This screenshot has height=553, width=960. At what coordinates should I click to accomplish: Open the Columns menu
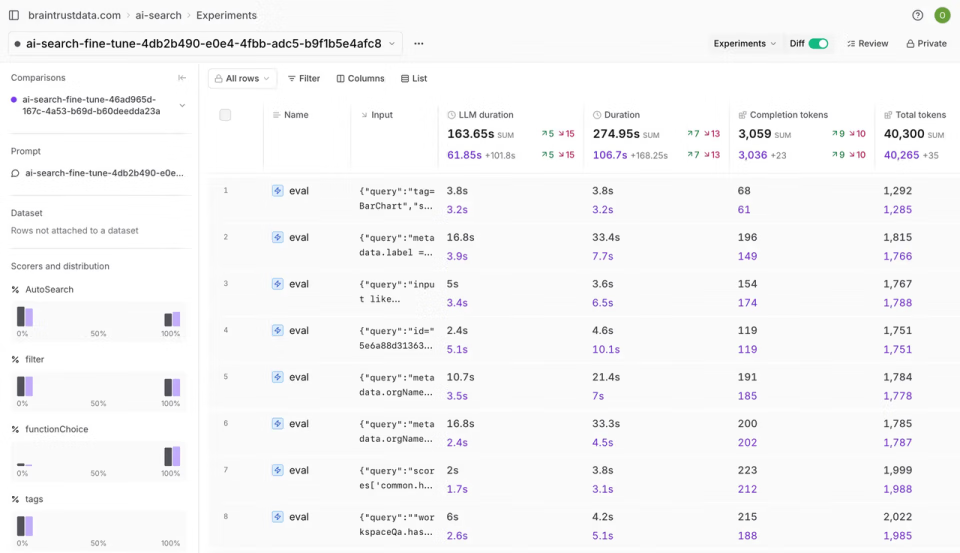point(360,78)
